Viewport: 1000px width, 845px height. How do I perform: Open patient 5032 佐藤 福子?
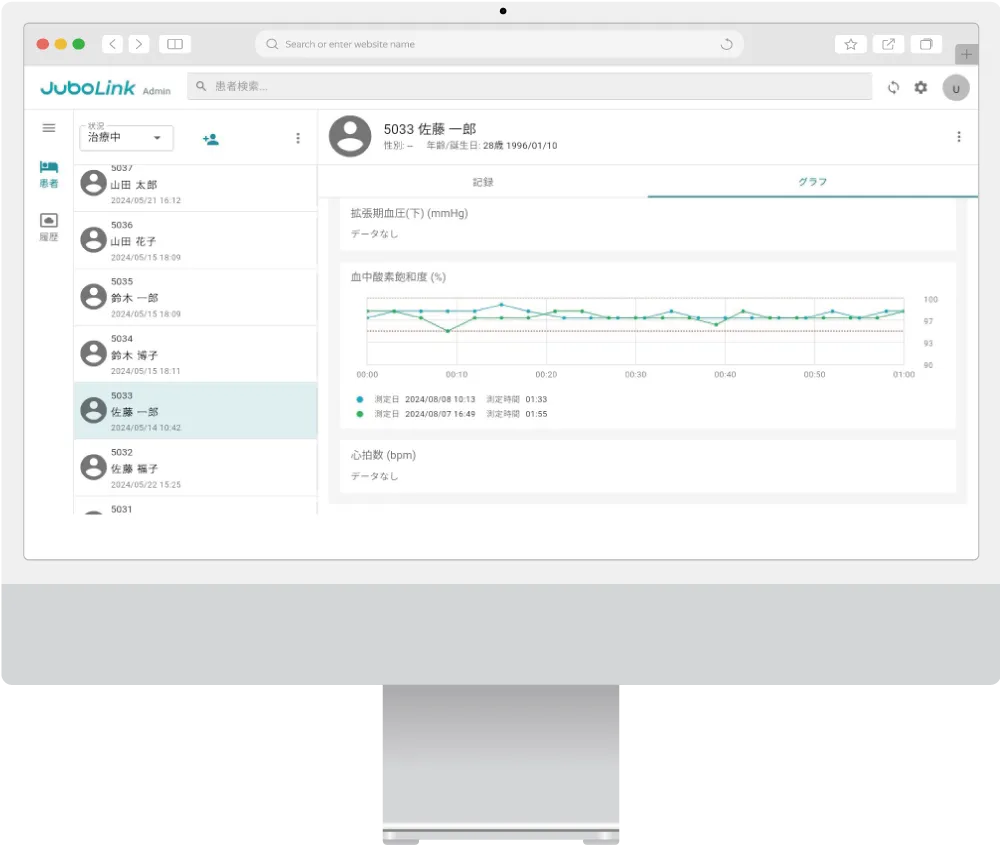tap(195, 468)
